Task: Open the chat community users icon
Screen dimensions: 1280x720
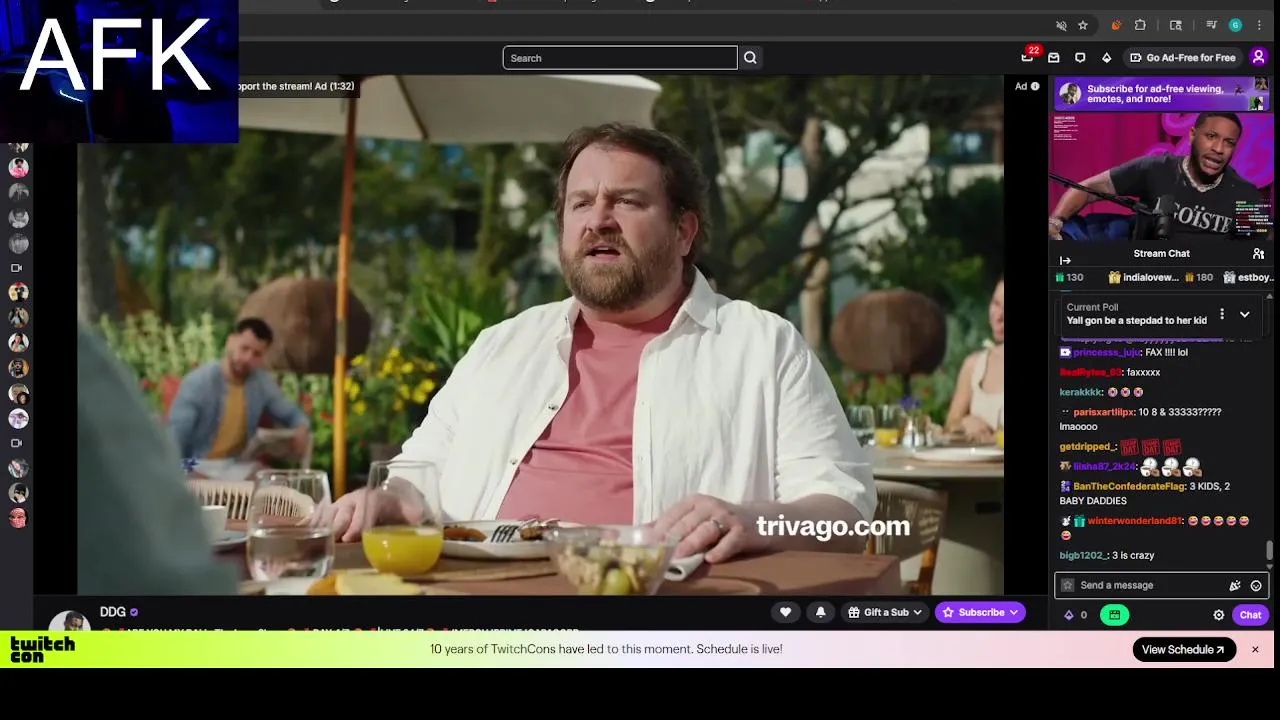Action: (1258, 254)
